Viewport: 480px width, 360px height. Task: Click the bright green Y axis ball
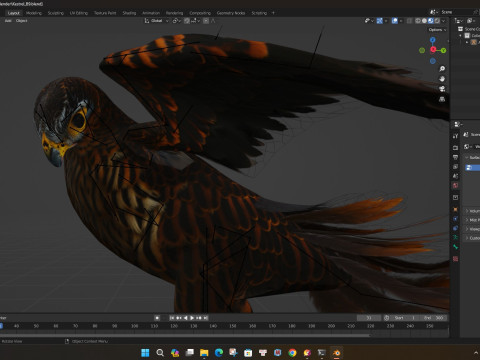(443, 50)
